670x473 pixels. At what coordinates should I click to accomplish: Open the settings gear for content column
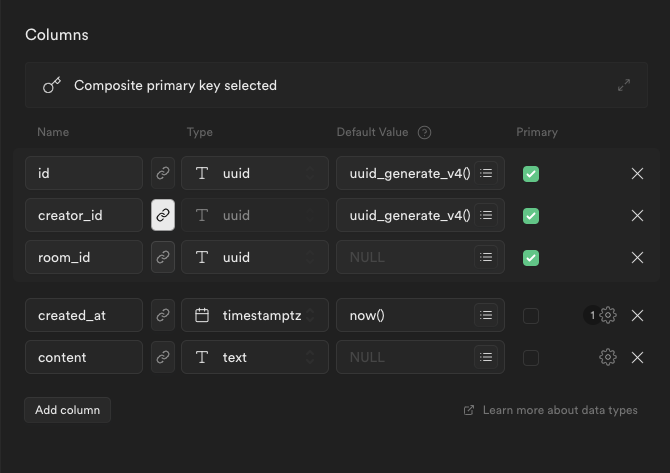click(x=608, y=357)
